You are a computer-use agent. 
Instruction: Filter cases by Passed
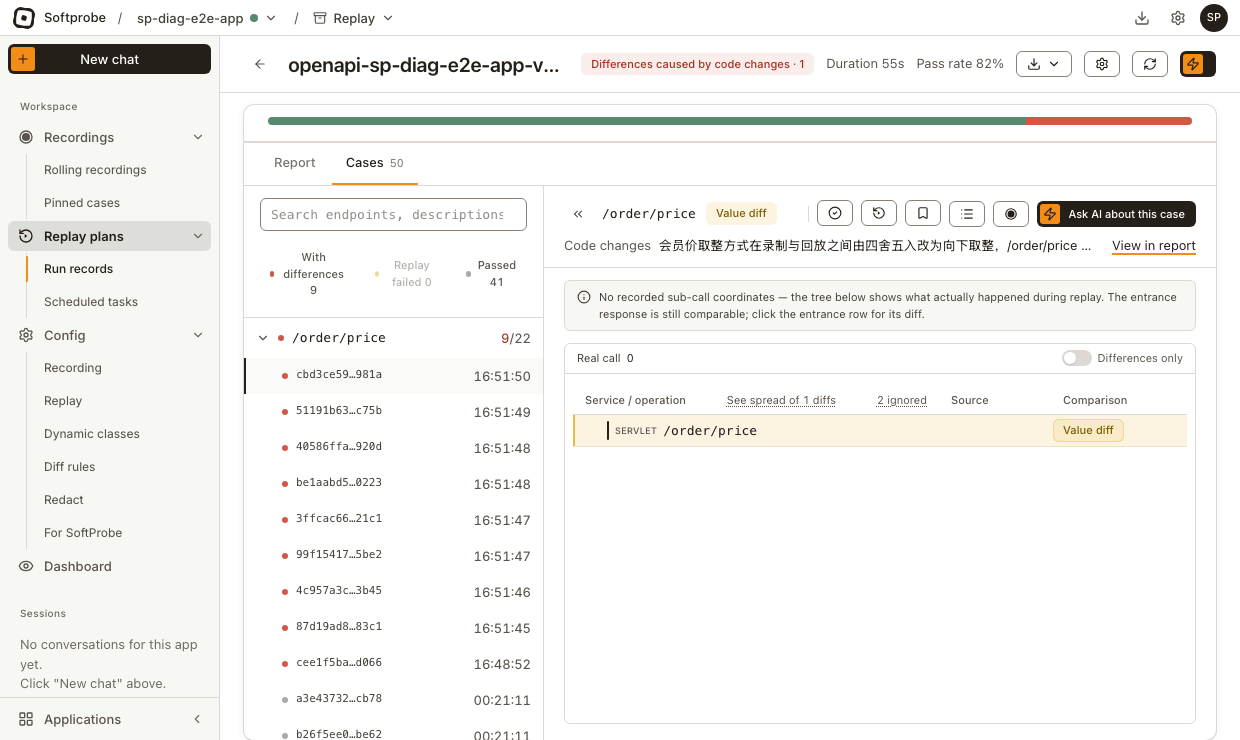[x=491, y=273]
